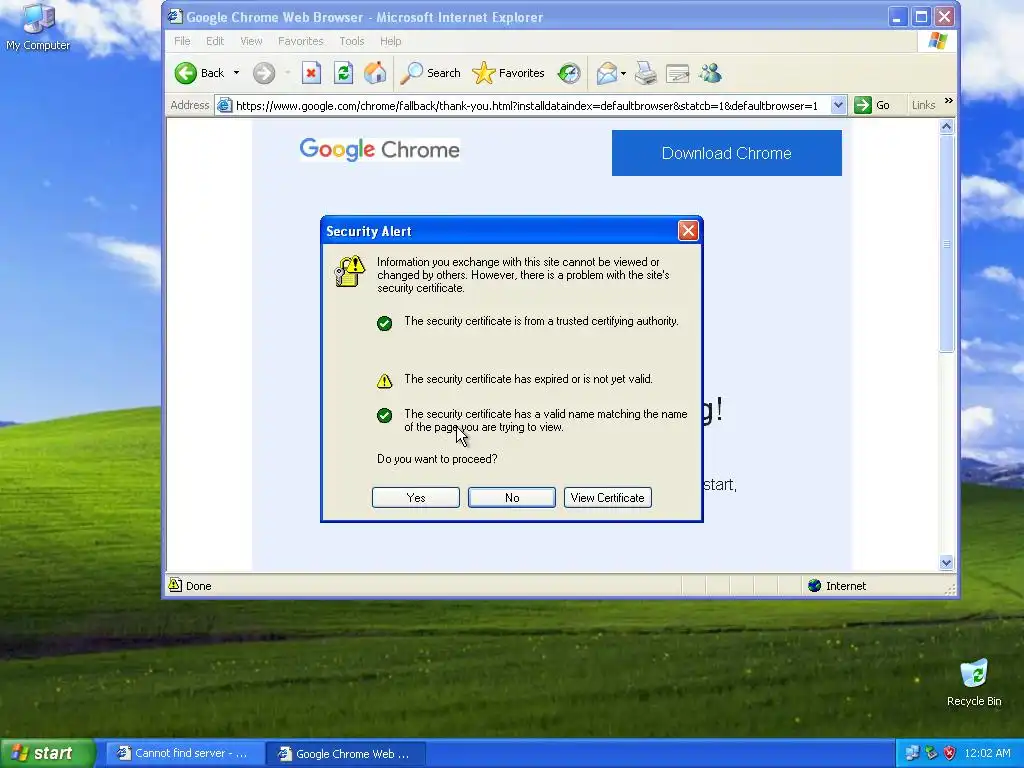This screenshot has height=768, width=1024.
Task: Click the warning lock icon in Security Alert
Action: tap(349, 271)
